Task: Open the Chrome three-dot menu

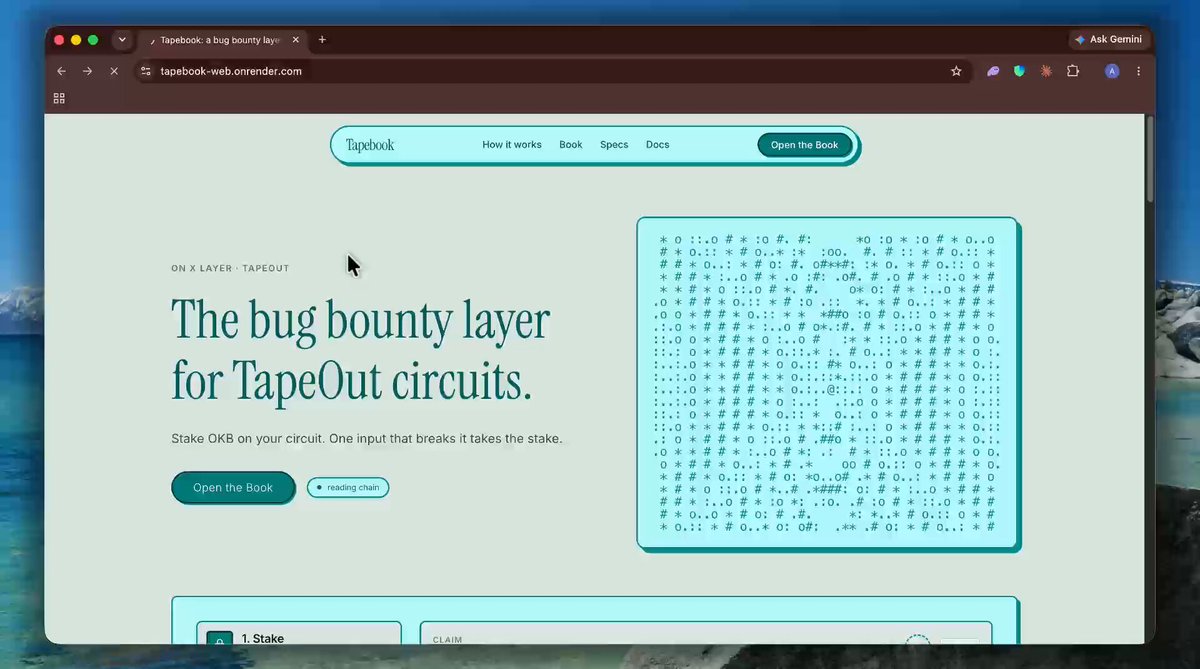Action: pyautogui.click(x=1138, y=71)
